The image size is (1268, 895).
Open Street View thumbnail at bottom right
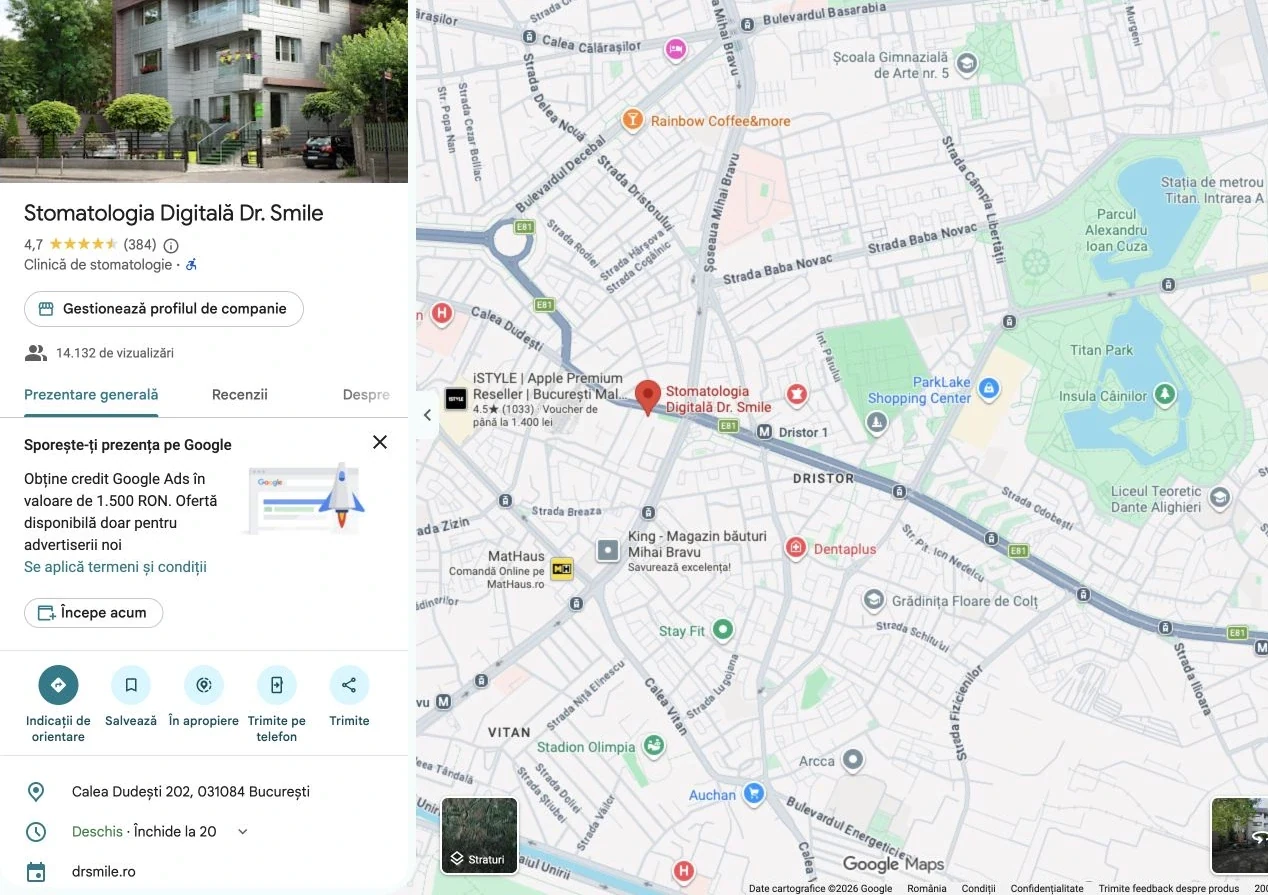point(1239,835)
